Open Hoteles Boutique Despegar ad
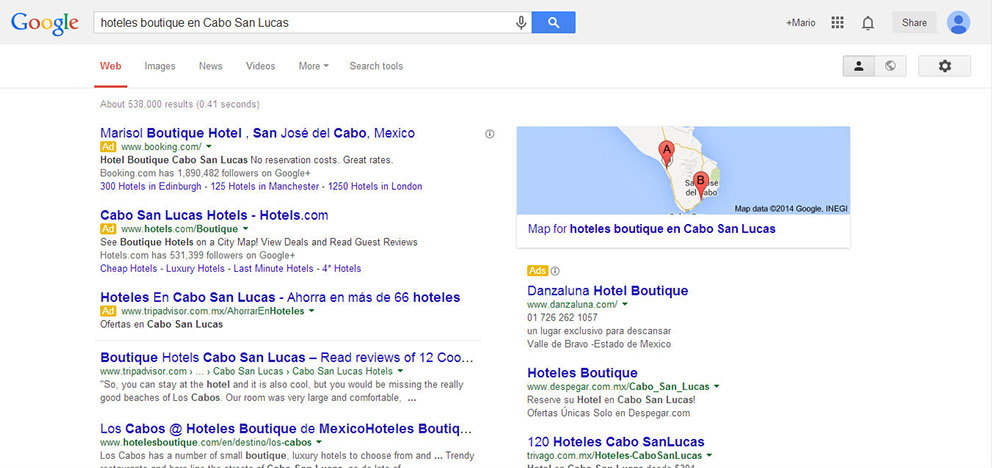 (x=582, y=373)
